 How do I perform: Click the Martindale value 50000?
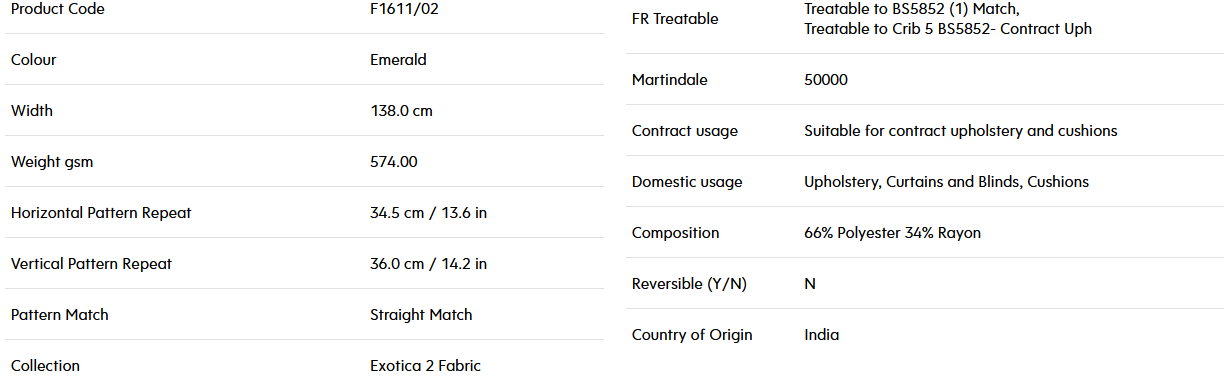826,80
